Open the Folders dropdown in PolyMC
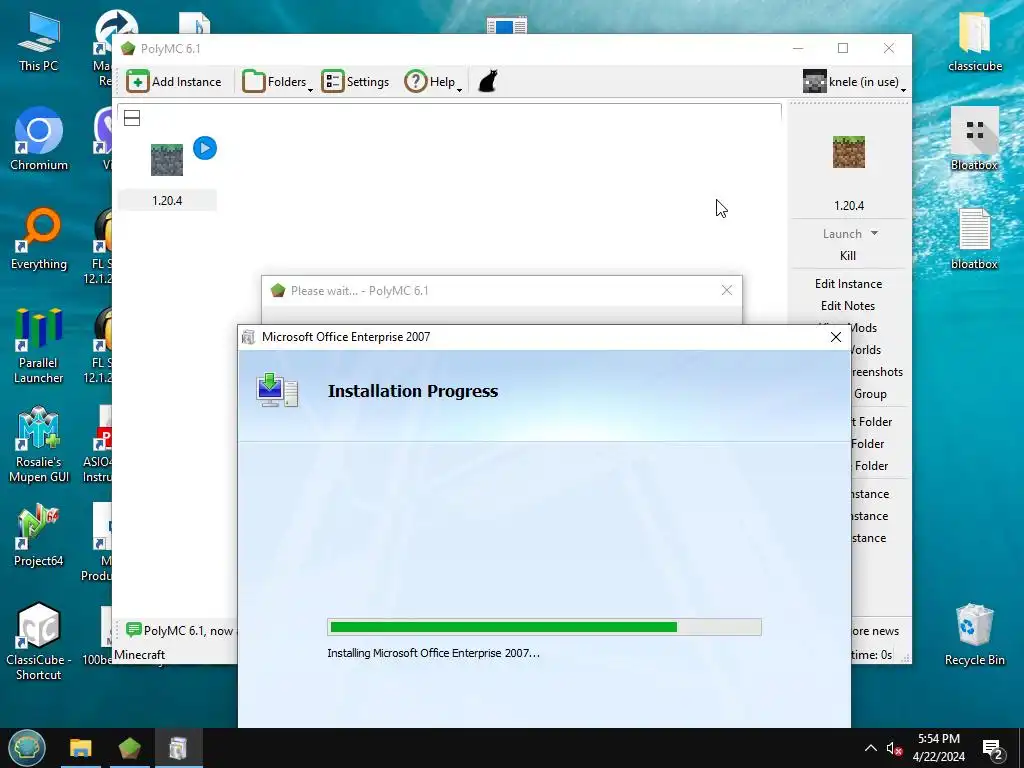 pos(278,82)
